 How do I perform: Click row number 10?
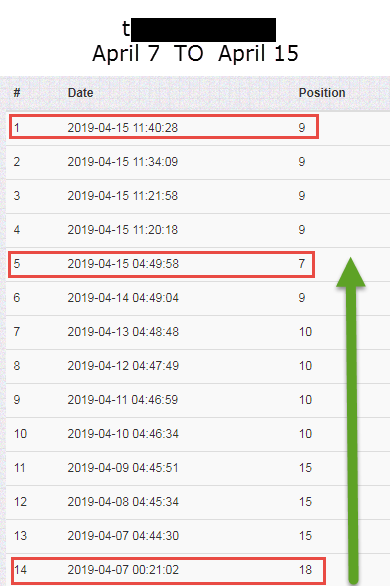[x=20, y=434]
